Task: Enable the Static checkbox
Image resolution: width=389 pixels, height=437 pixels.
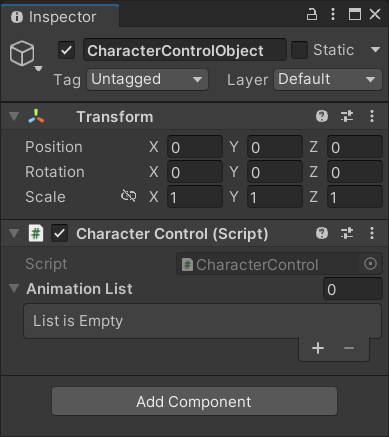Action: (299, 50)
